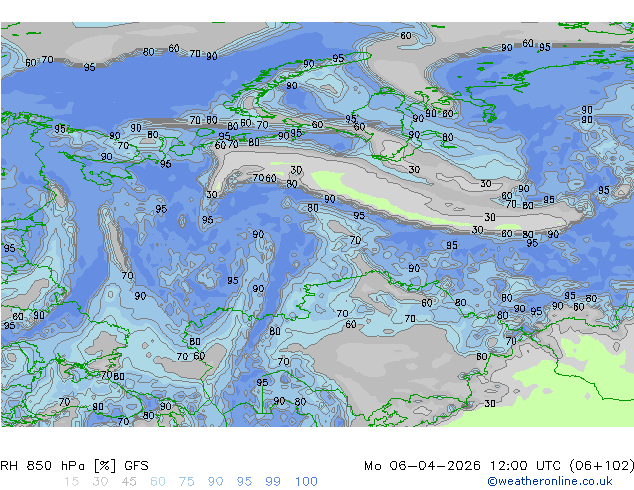Click the 'Mo 06-04-2026 12:00 UTC' timestamp
This screenshot has height=490, width=634.
point(464,466)
